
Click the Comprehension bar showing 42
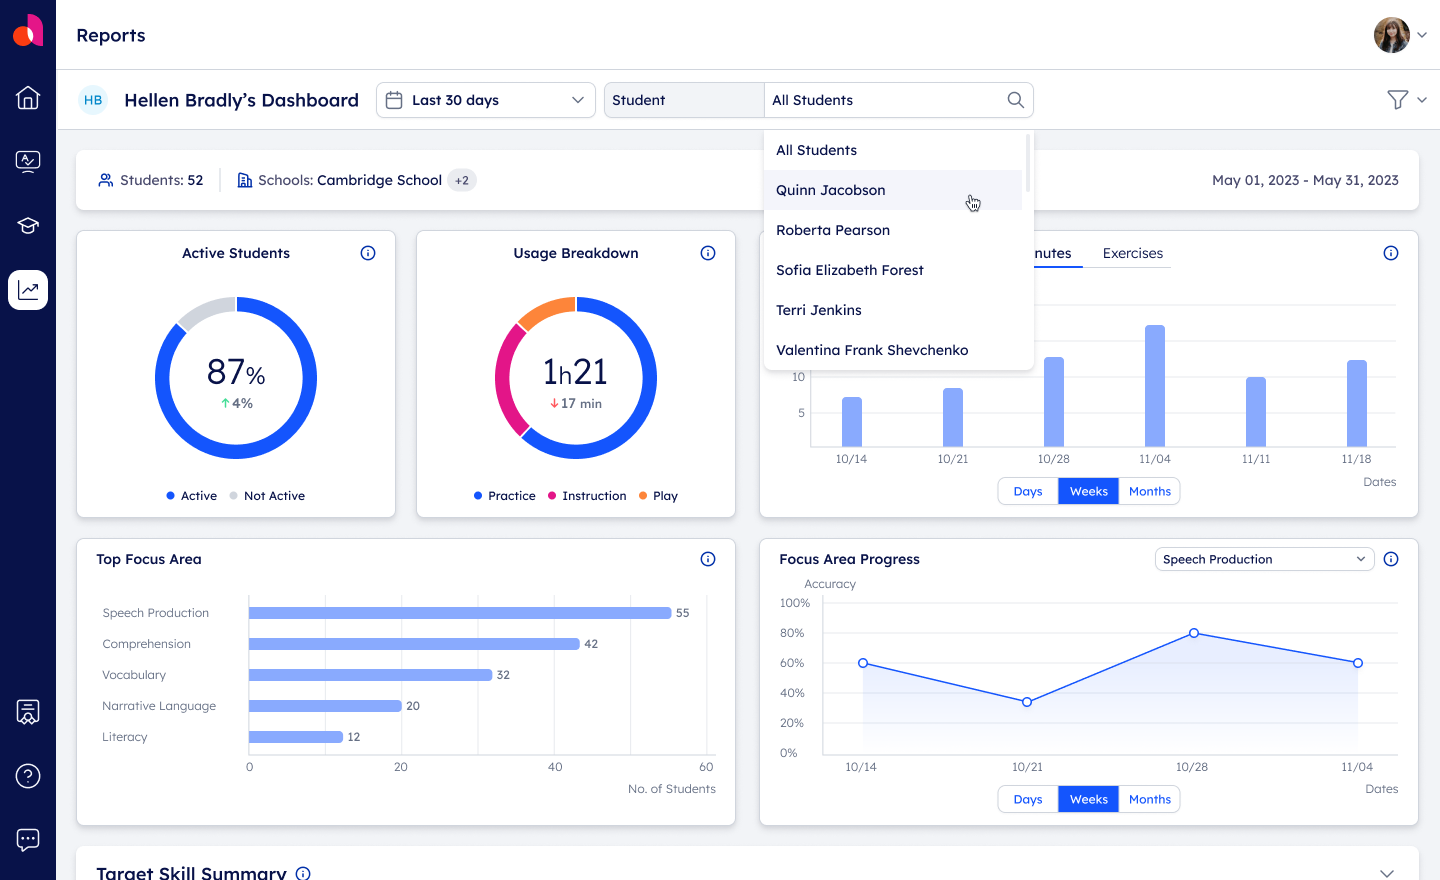point(414,644)
